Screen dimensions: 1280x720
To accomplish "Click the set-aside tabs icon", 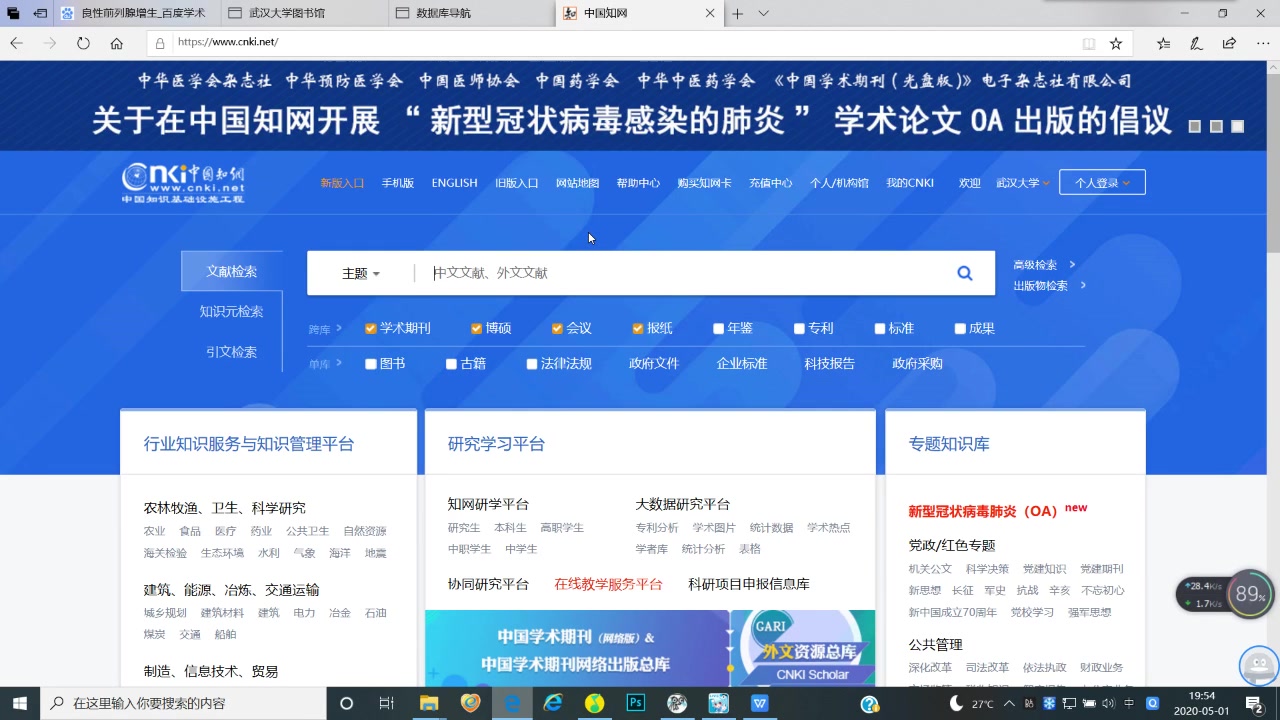I will tap(40, 13).
